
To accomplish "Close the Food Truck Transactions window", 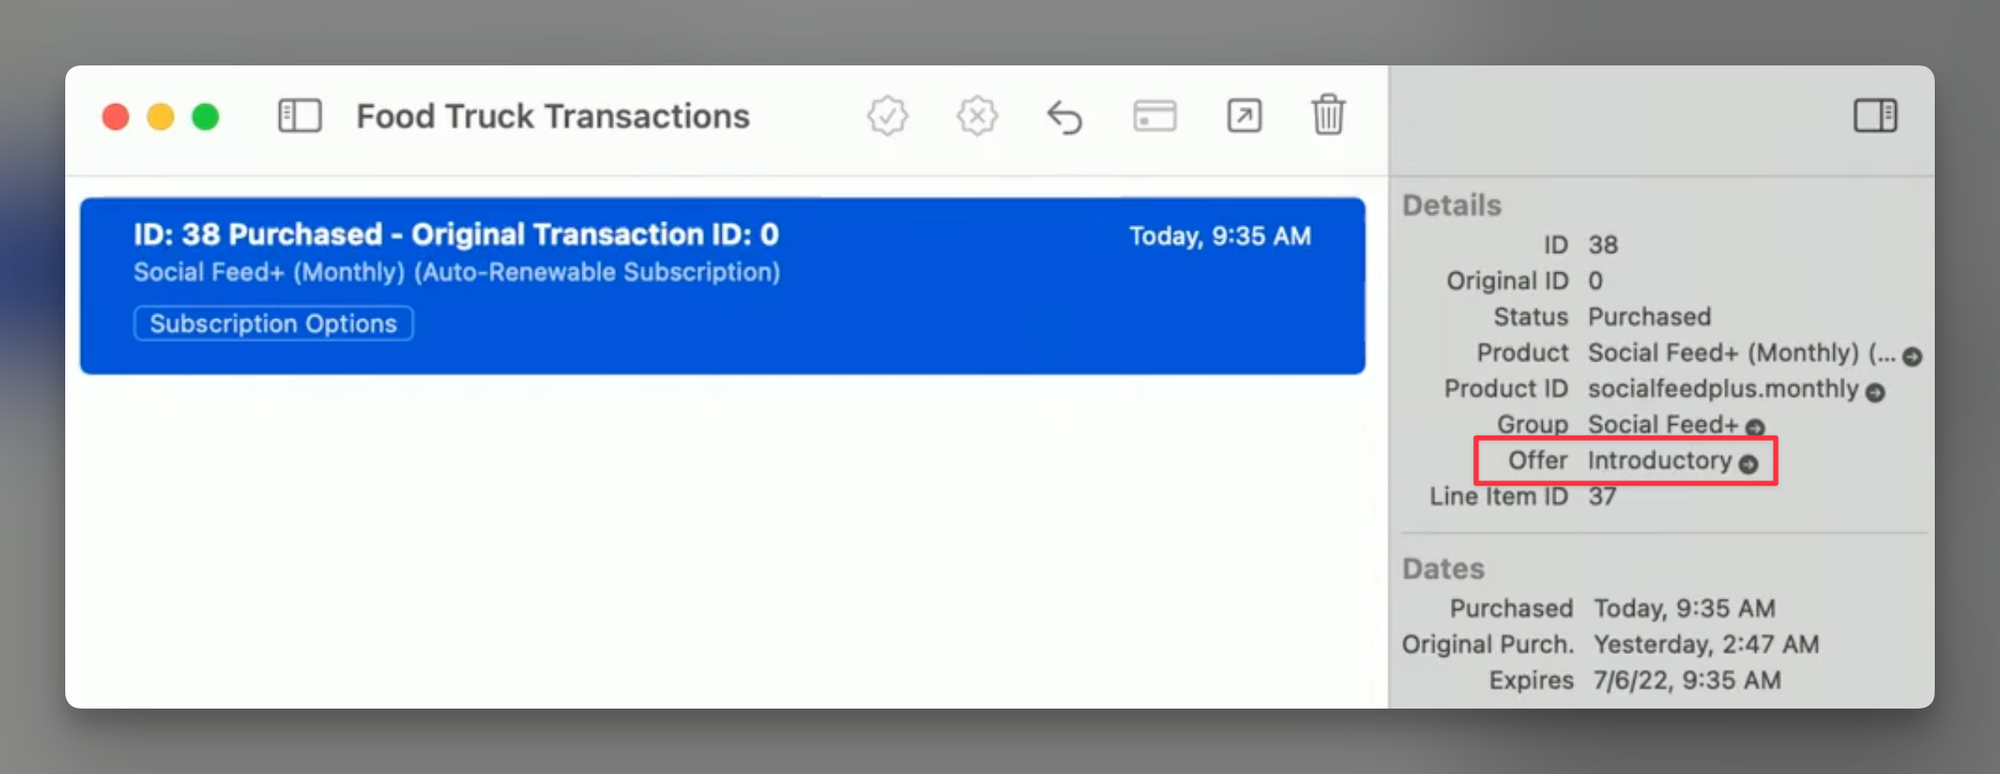I will click(x=116, y=117).
